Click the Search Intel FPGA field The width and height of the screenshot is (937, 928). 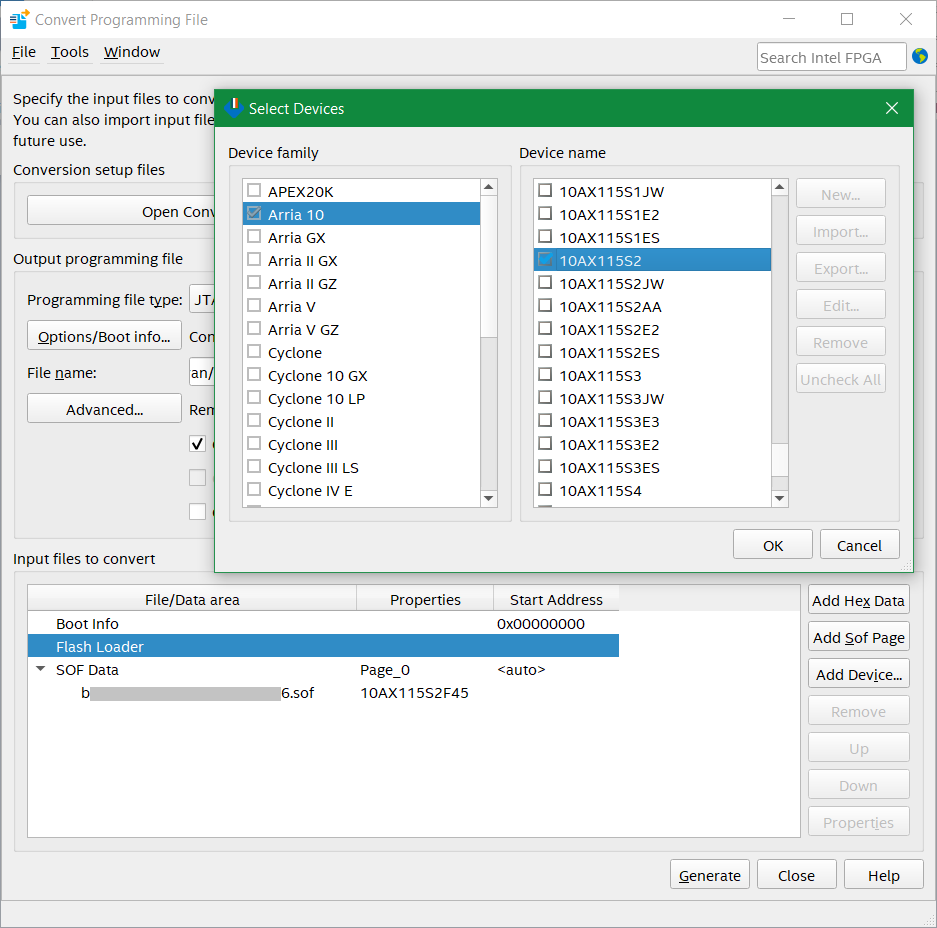(830, 57)
